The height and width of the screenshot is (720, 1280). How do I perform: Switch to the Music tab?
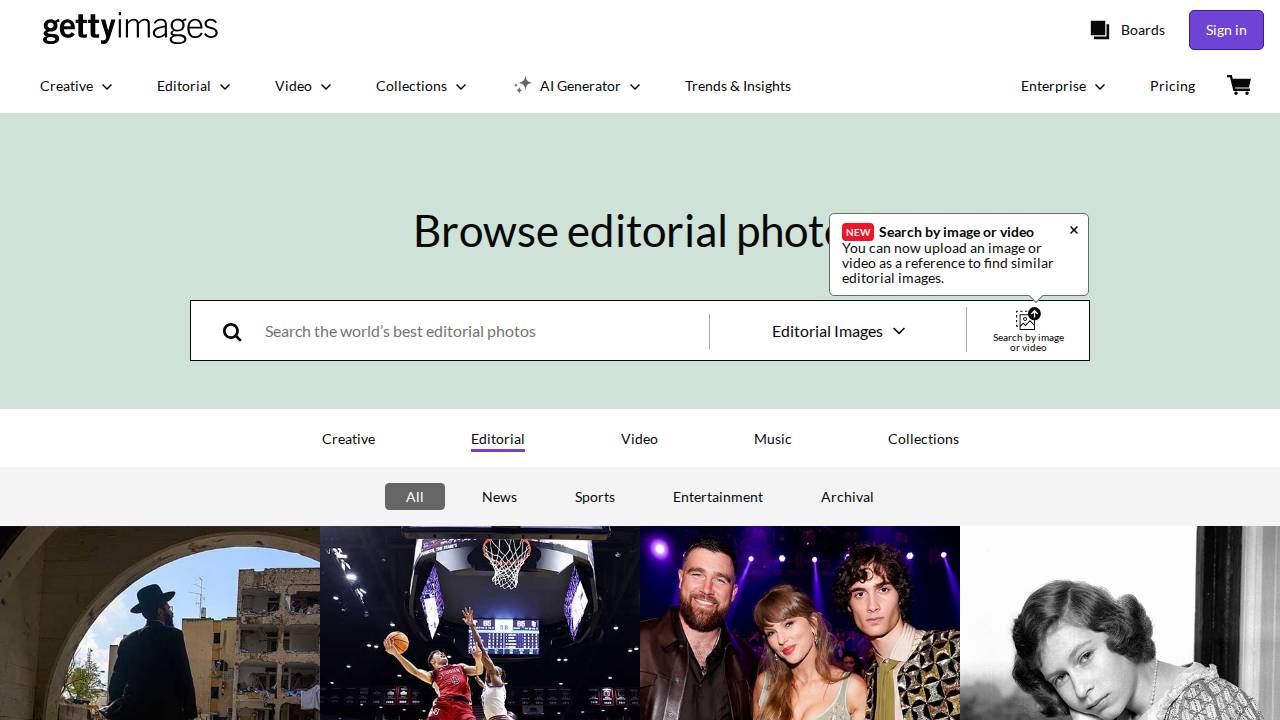772,439
